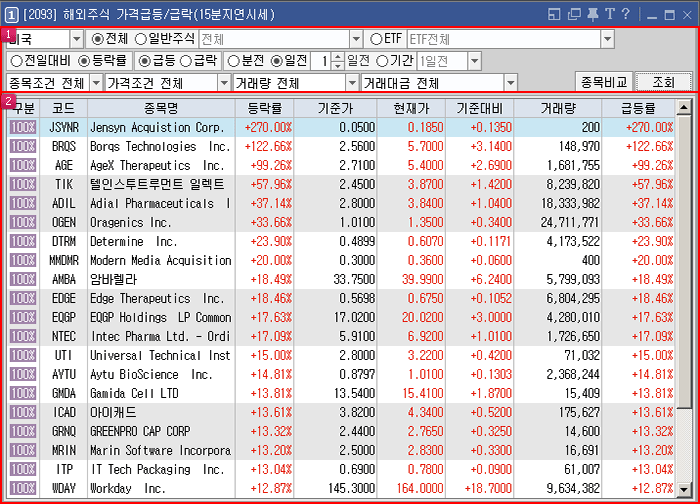Sort by the 거래량 column header
700x504 pixels.
[x=558, y=108]
